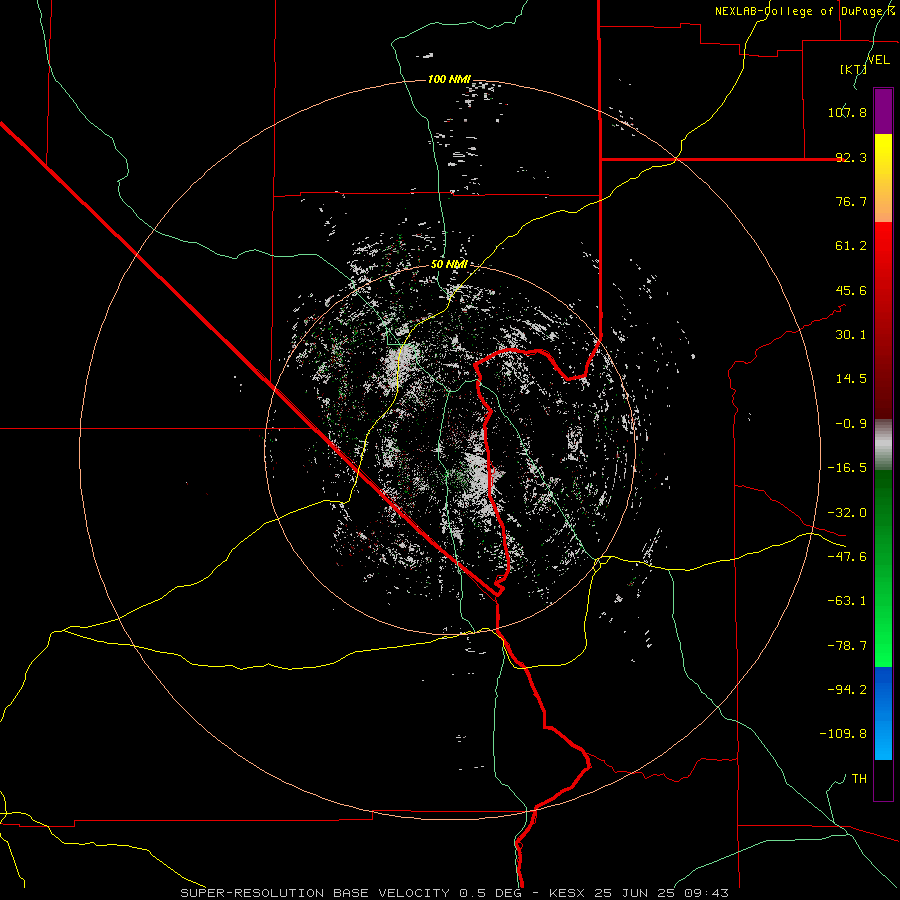Image resolution: width=900 pixels, height=900 pixels.
Task: Click the gray near-zero segment of the color scale
Action: coord(883,445)
